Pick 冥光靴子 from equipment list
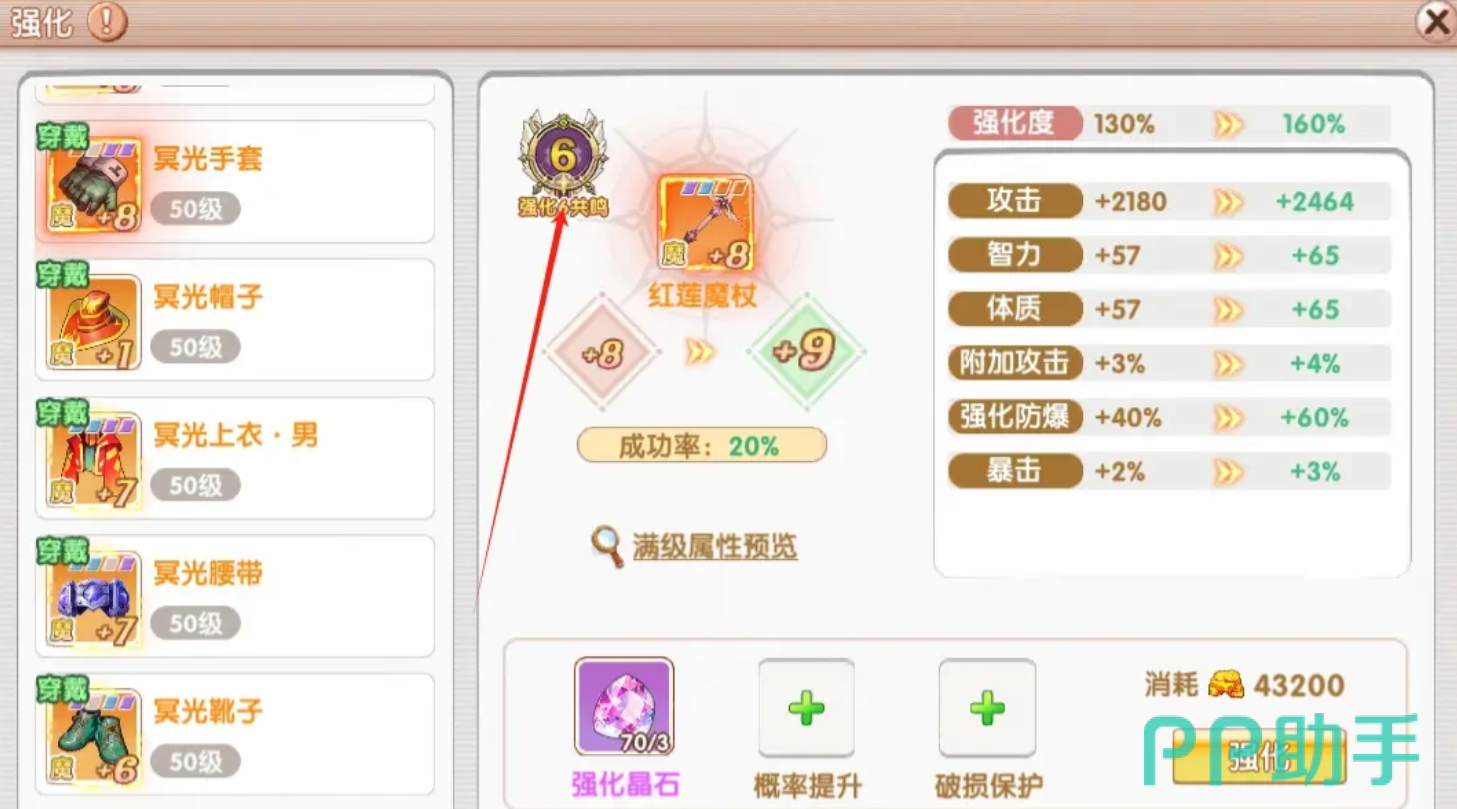The height and width of the screenshot is (809, 1457). (235, 734)
